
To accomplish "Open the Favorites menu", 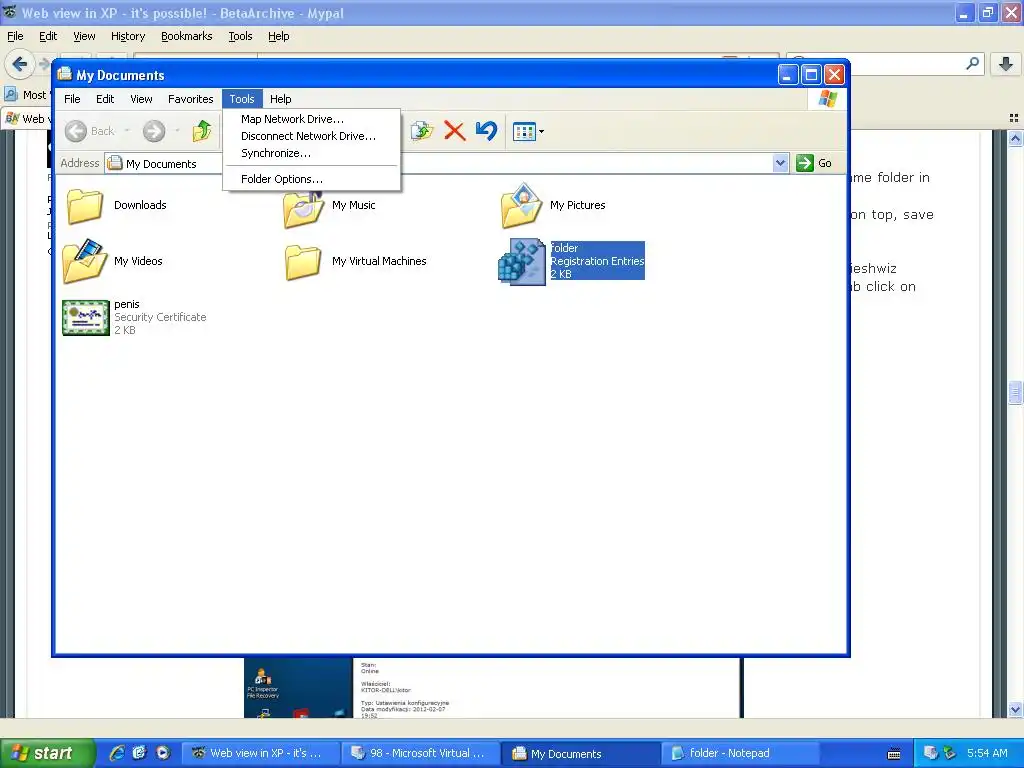I will point(191,99).
